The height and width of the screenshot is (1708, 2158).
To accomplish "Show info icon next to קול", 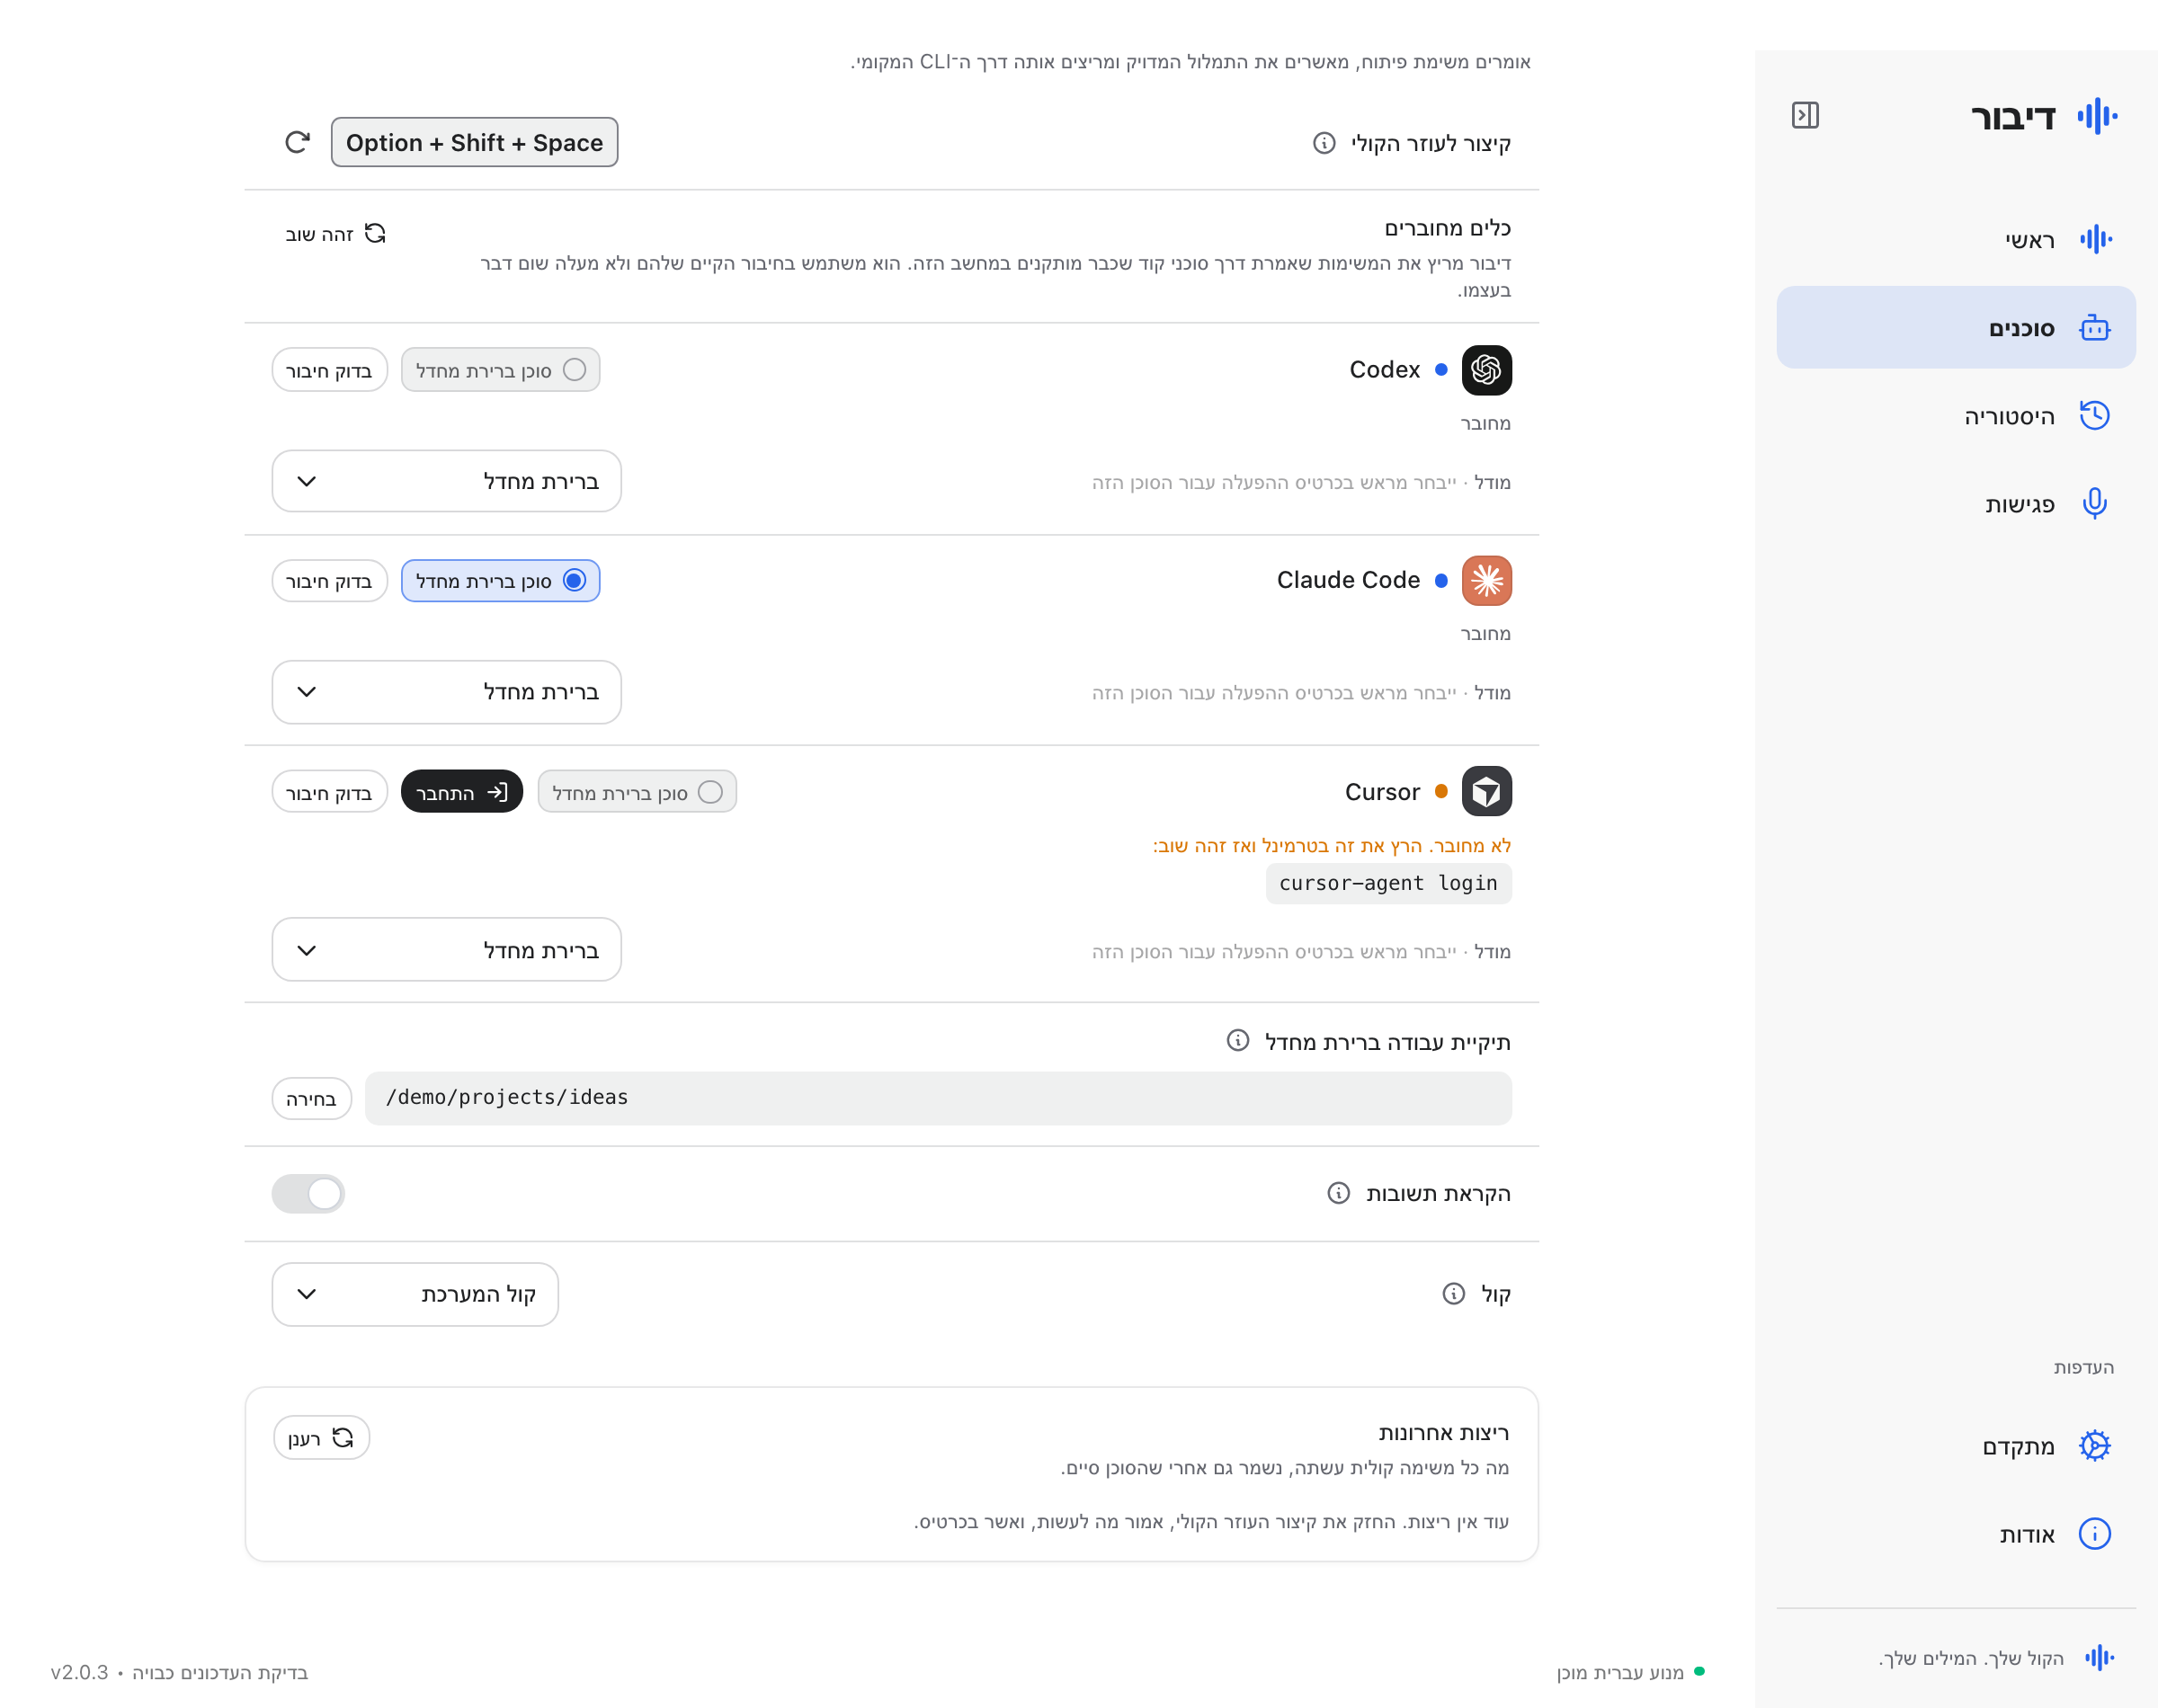I will (x=1453, y=1293).
